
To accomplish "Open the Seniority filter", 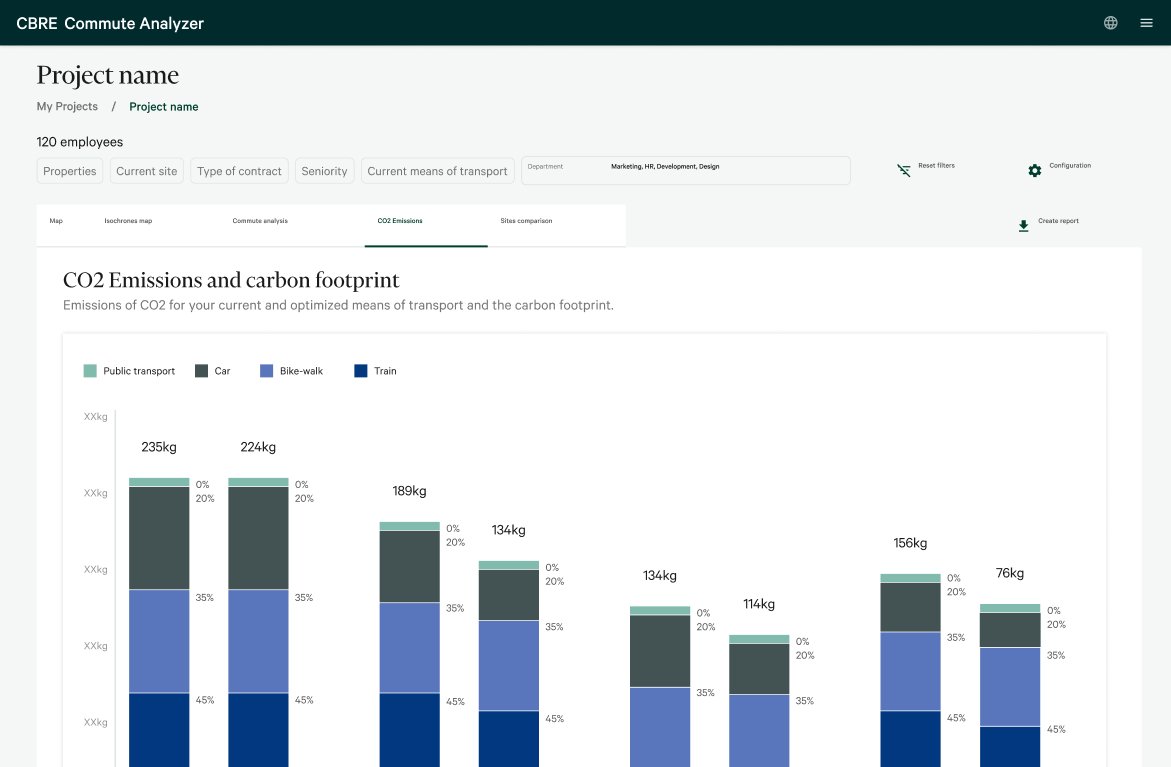I will (x=324, y=171).
